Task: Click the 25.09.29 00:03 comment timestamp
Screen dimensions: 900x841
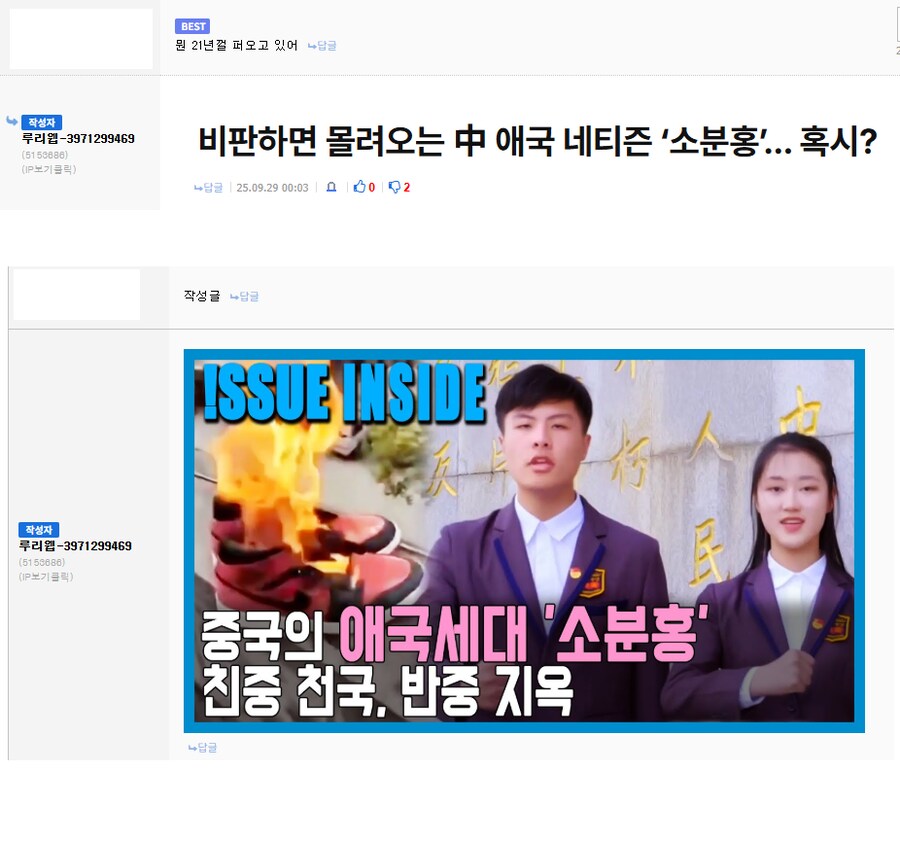Action: coord(272,187)
